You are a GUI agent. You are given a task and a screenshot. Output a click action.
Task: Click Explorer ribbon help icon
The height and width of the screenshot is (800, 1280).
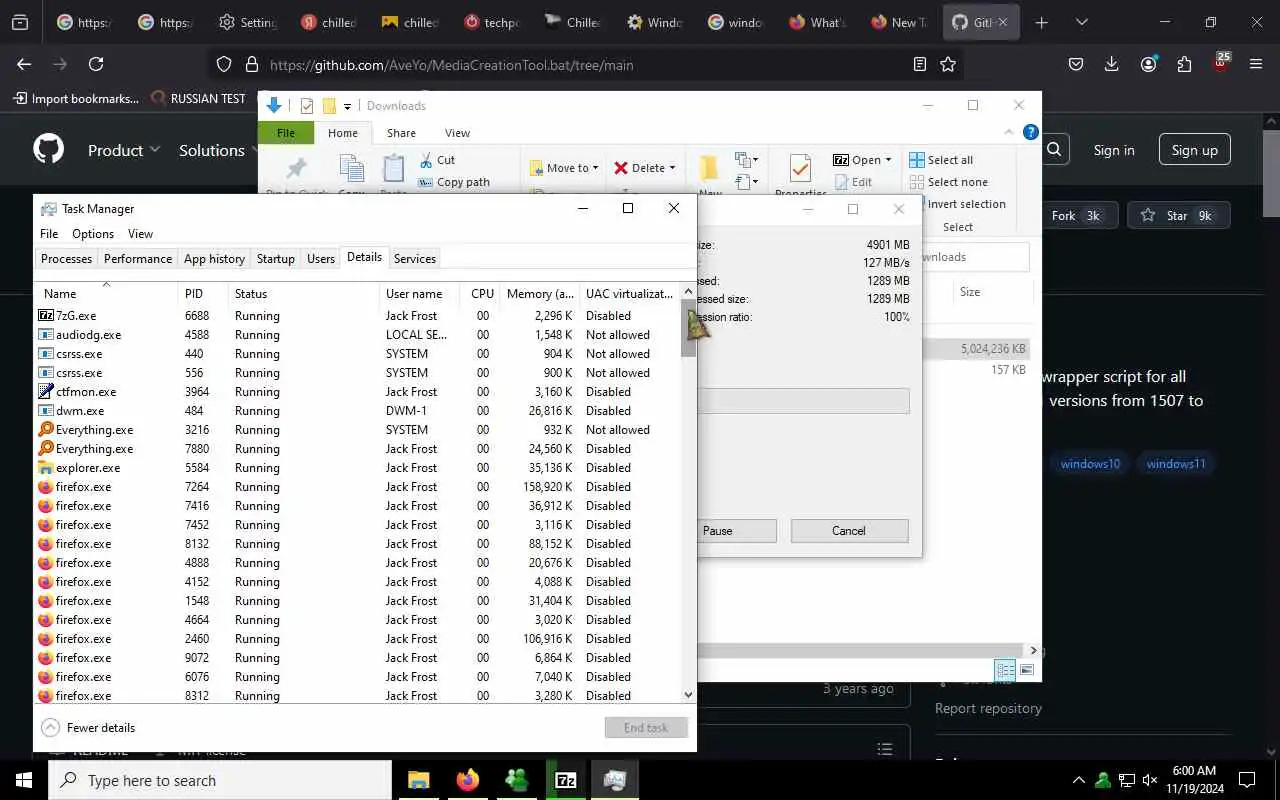(1031, 132)
